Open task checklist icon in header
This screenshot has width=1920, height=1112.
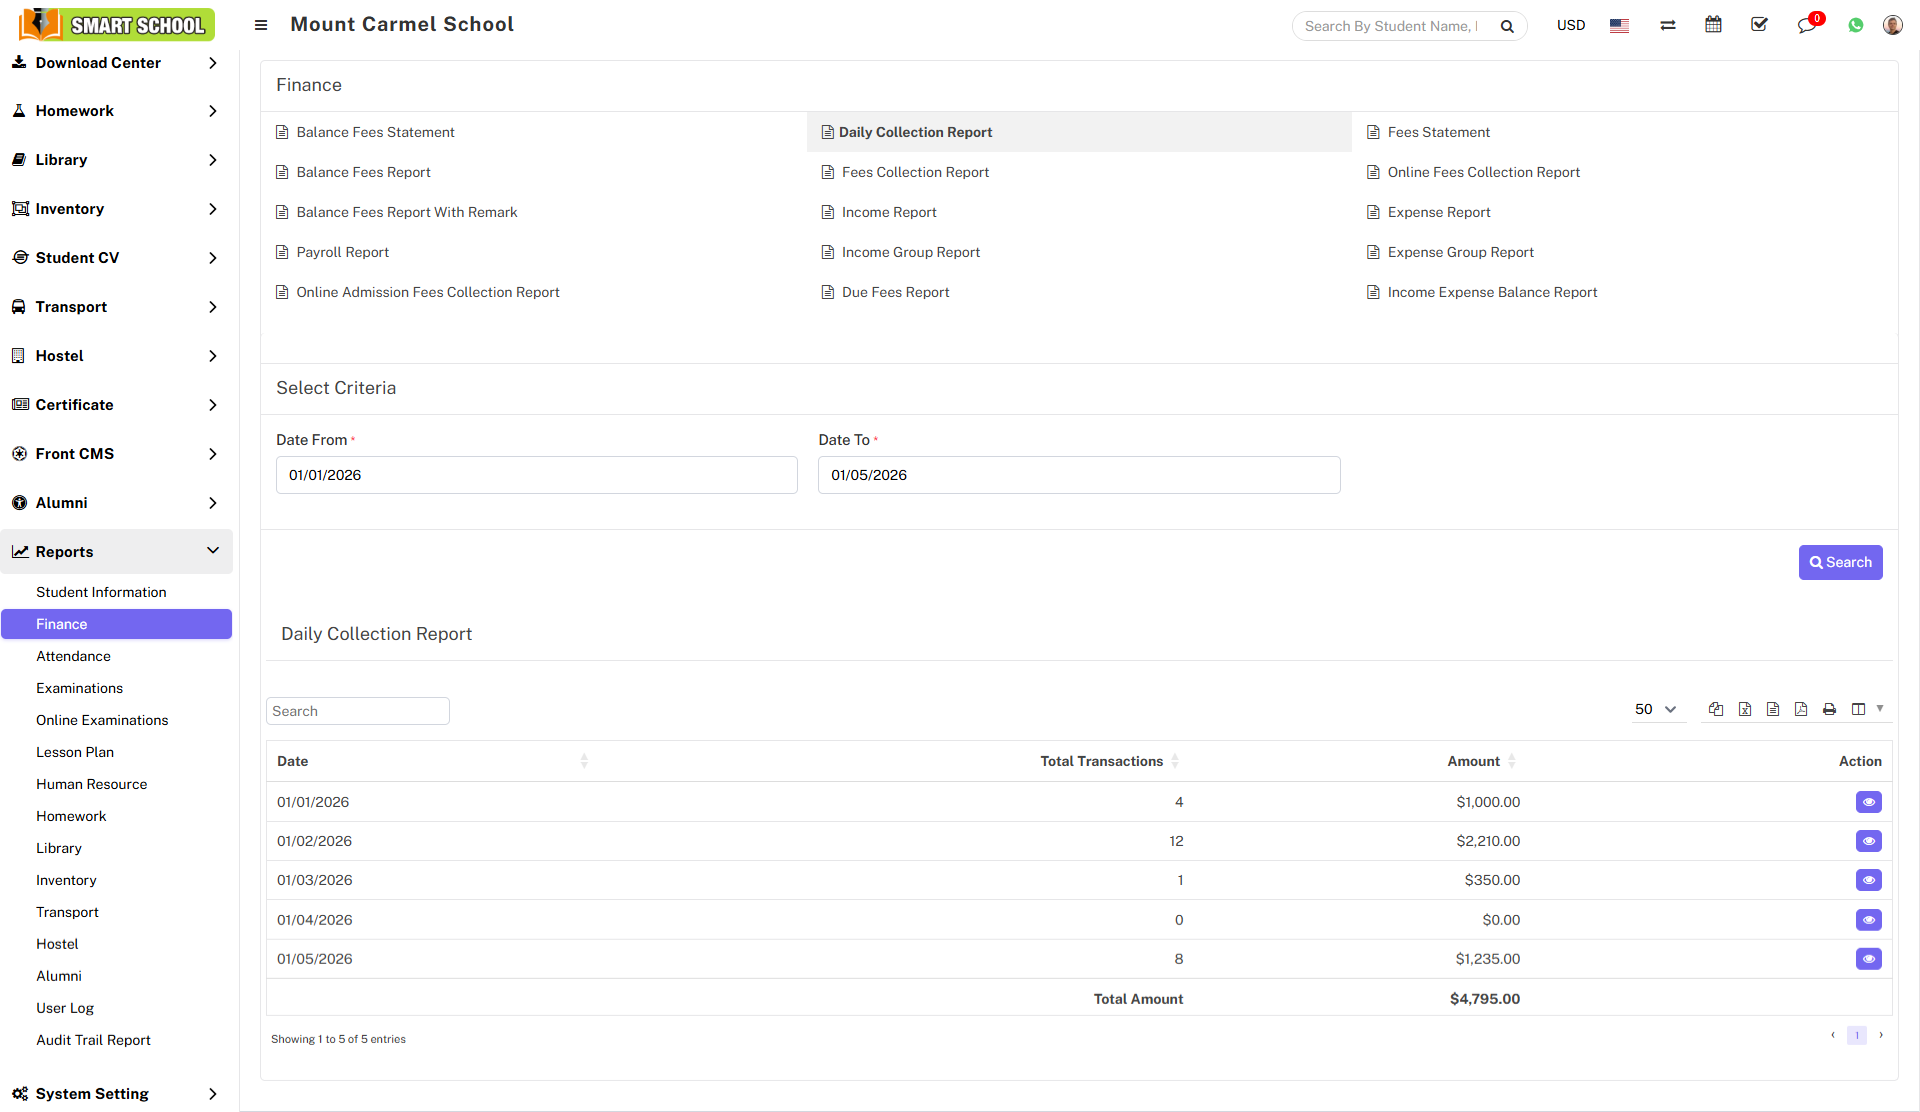(1759, 25)
